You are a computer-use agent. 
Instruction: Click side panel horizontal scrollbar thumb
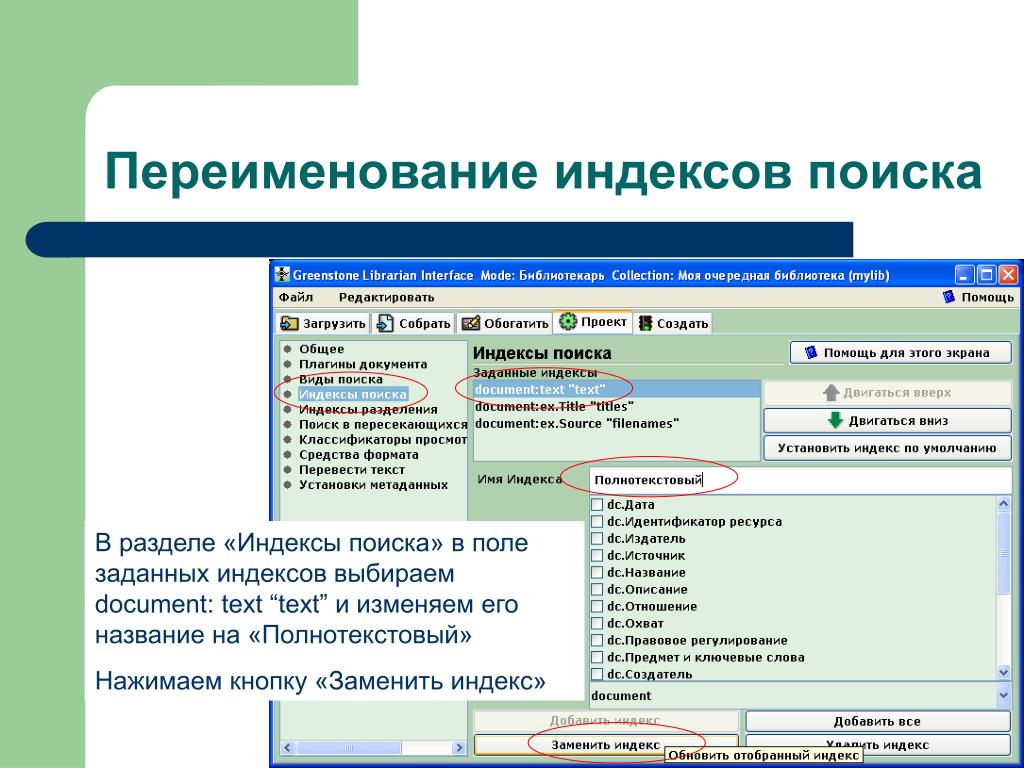pyautogui.click(x=348, y=747)
